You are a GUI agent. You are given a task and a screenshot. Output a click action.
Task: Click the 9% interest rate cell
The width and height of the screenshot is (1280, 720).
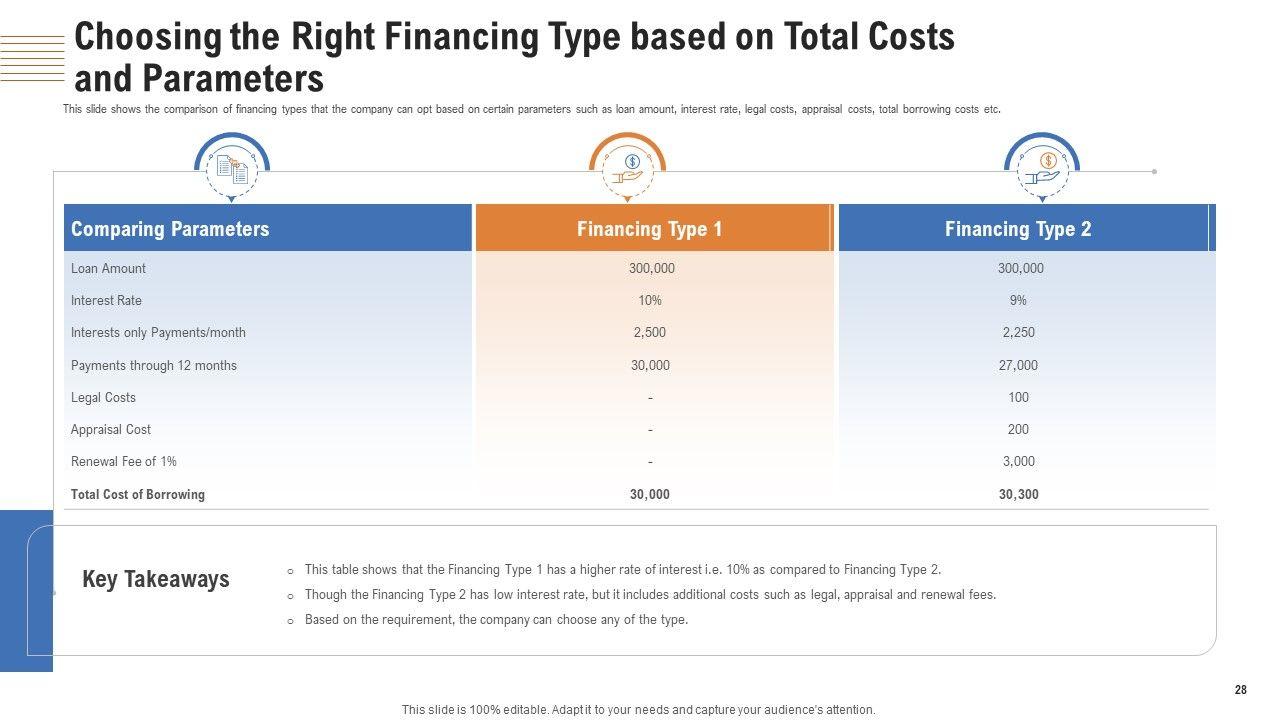(1018, 300)
